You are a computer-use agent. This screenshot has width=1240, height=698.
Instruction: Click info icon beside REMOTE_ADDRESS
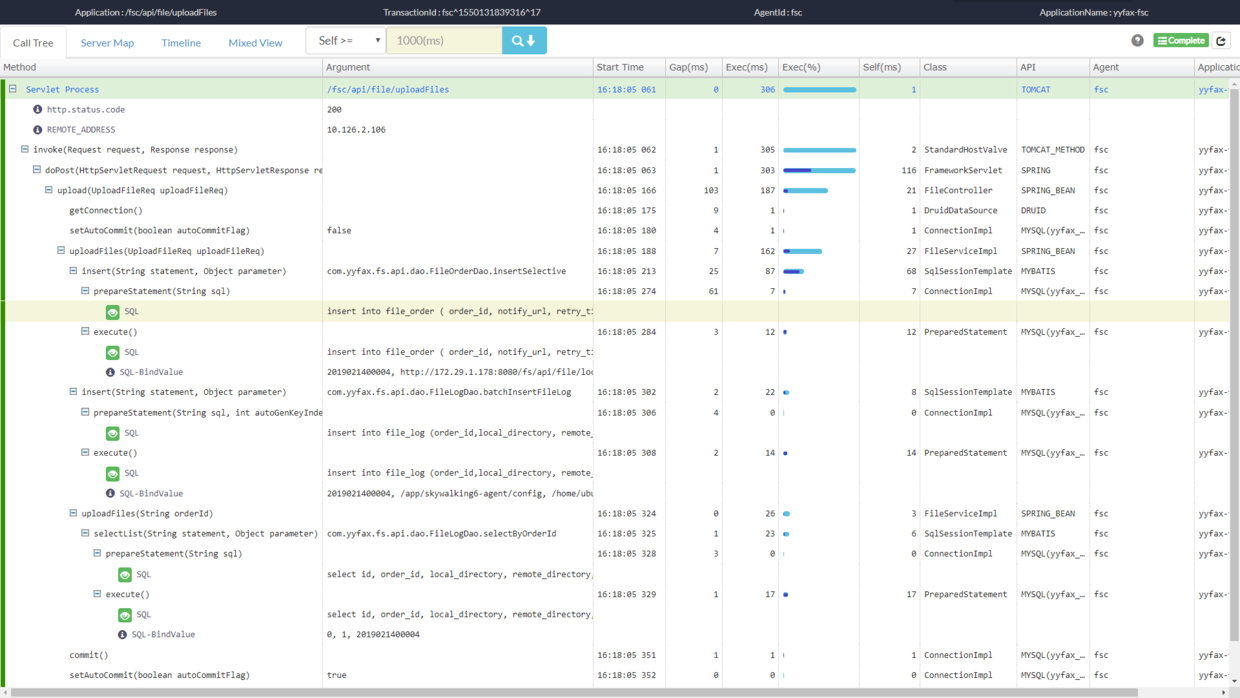coord(38,130)
